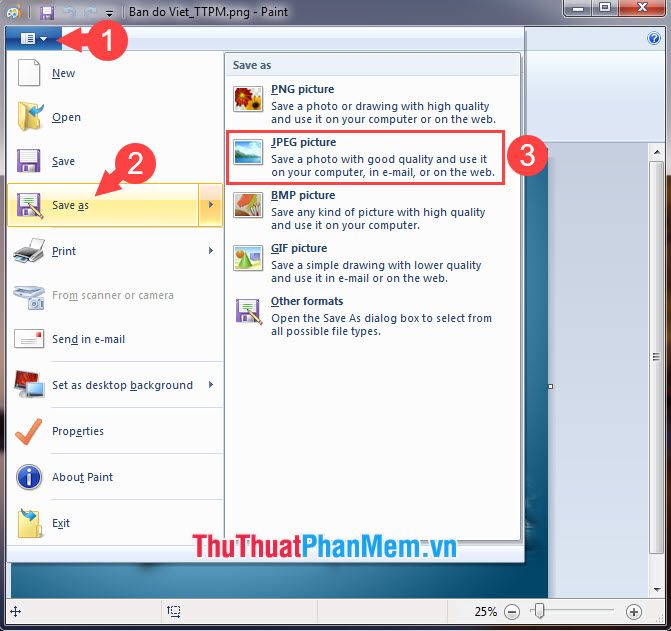Open Customize Quick Access Toolbar dropdown

(x=110, y=14)
